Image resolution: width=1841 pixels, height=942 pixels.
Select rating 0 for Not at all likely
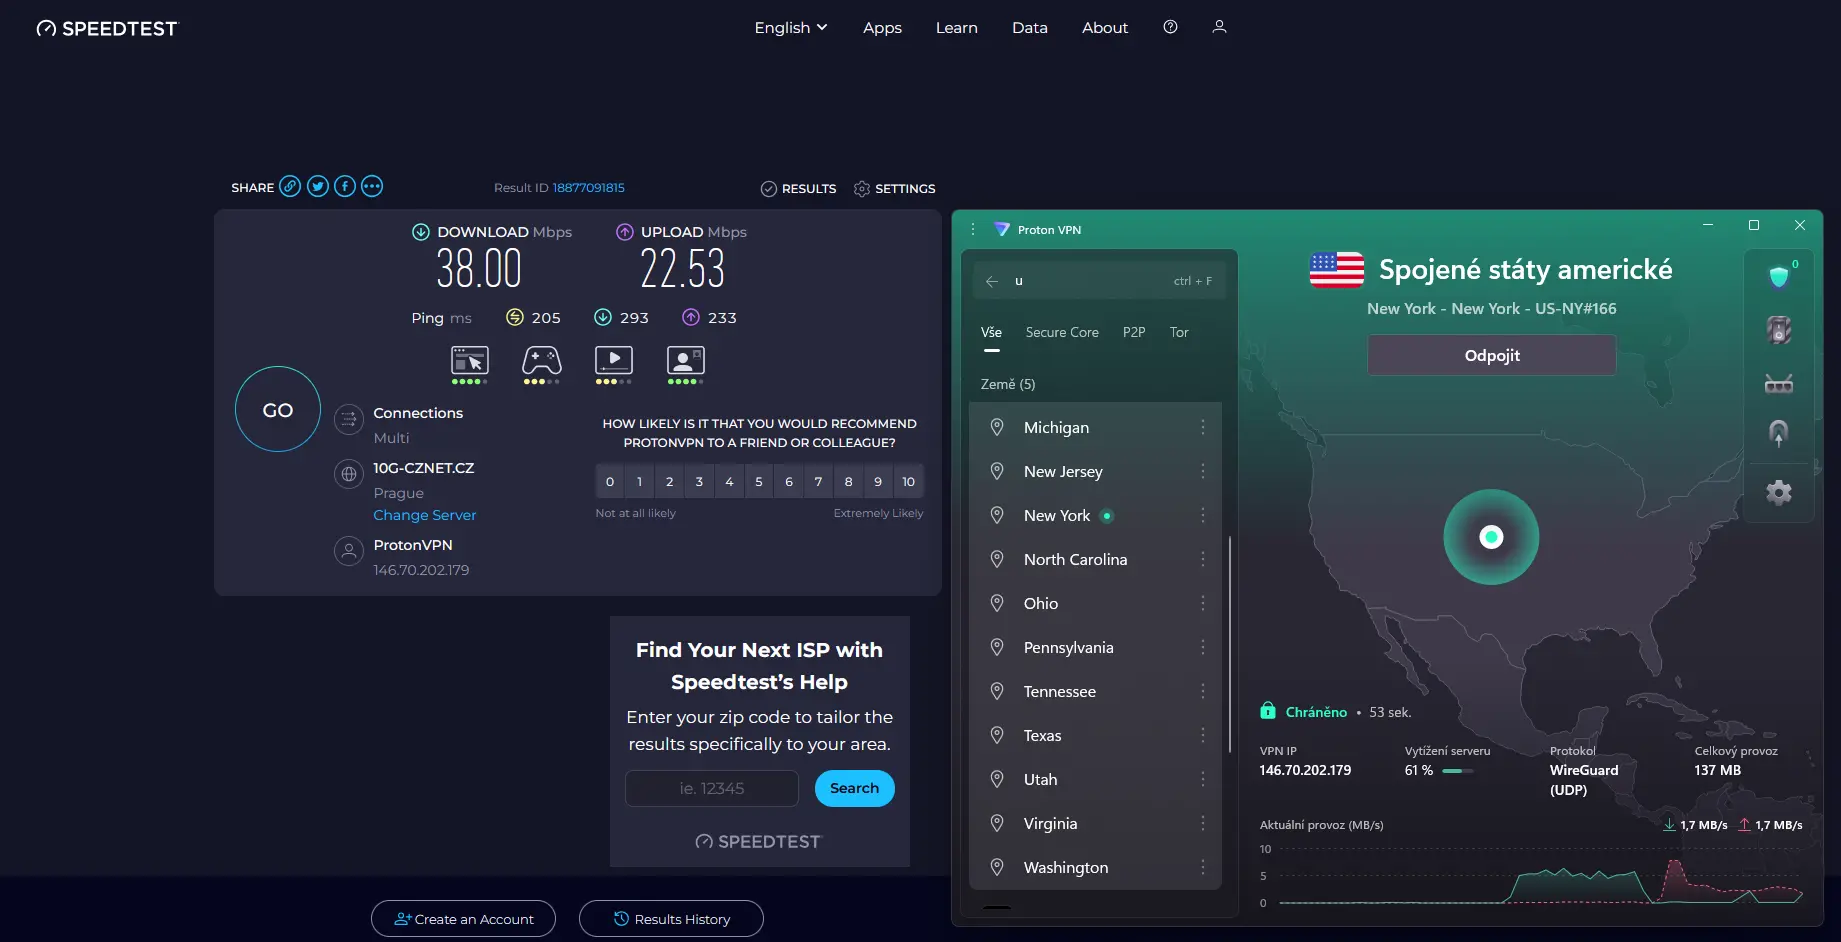click(609, 481)
